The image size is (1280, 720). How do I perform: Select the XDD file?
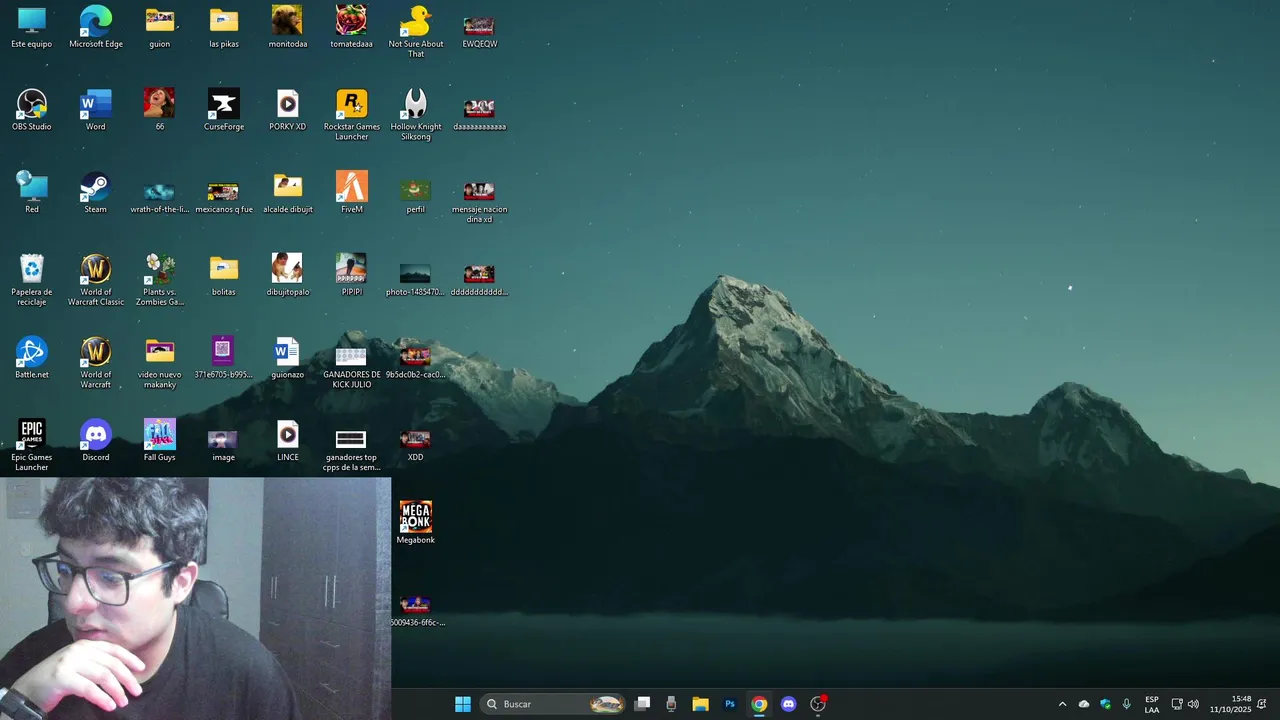tap(416, 445)
